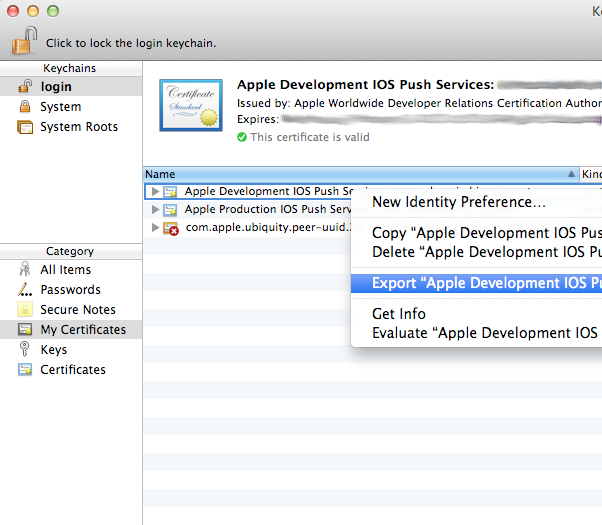Select the System keychain

[x=71, y=106]
